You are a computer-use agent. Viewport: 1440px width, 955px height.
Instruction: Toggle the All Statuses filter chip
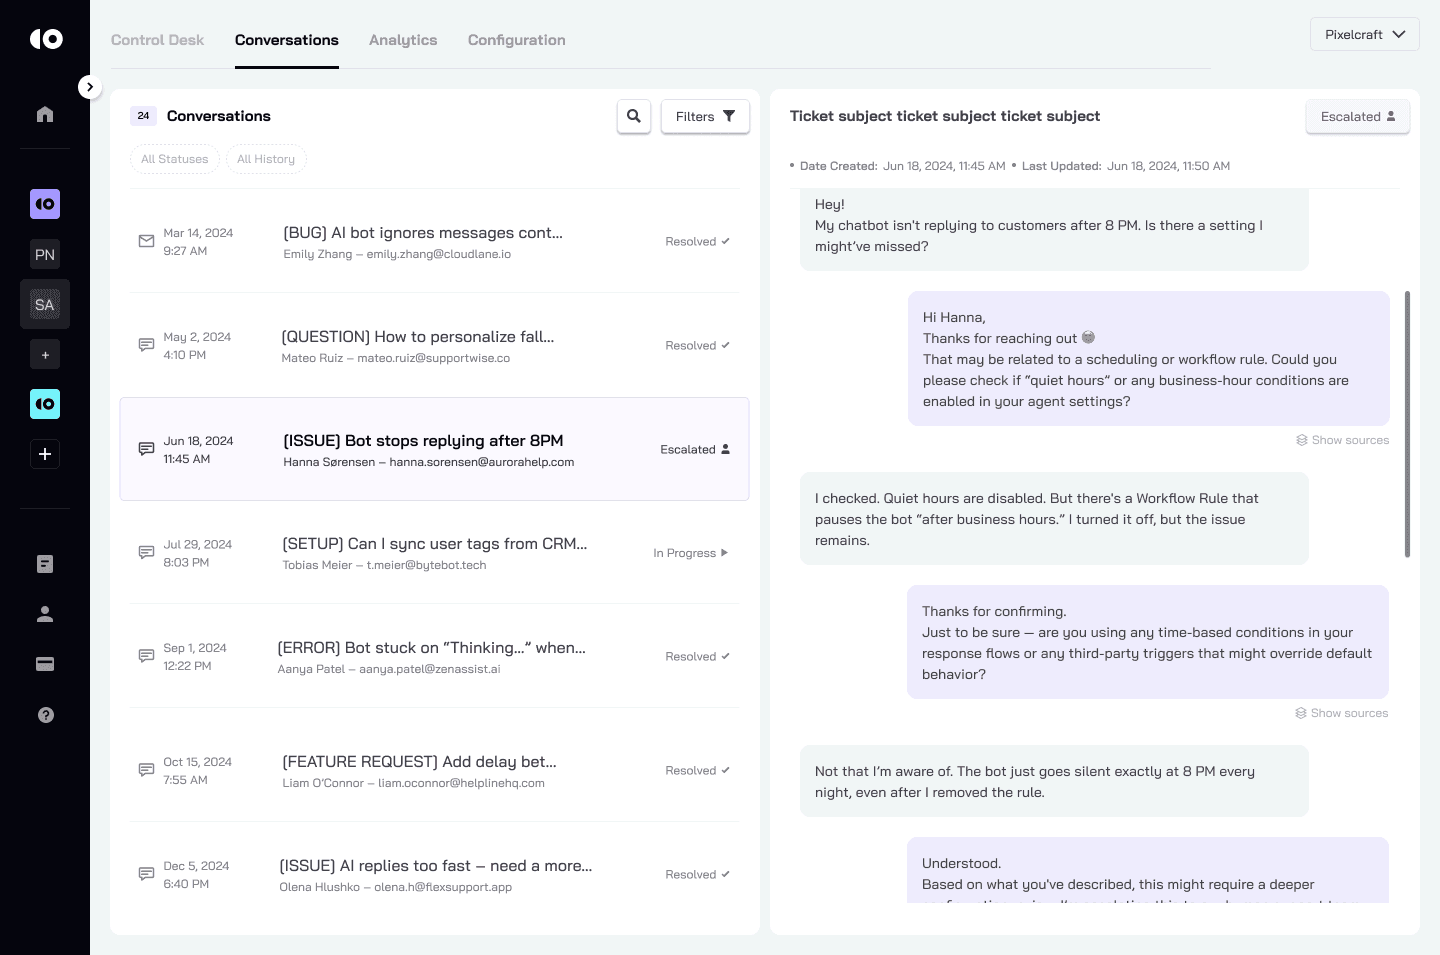175,159
